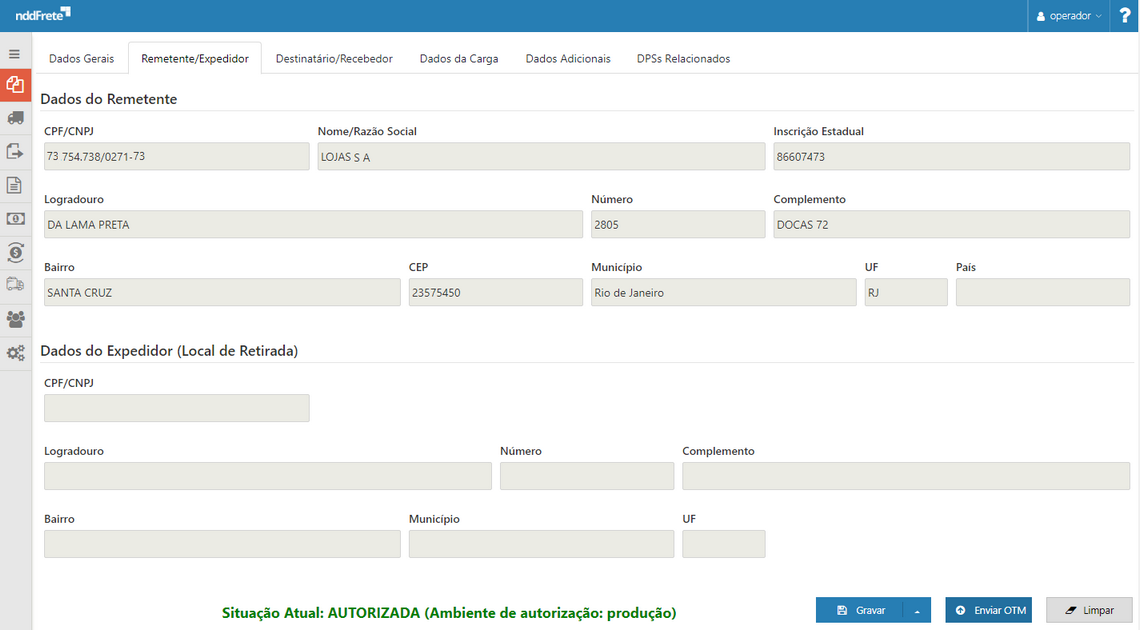Click the UF field with RJ
1140x630 pixels.
point(906,292)
